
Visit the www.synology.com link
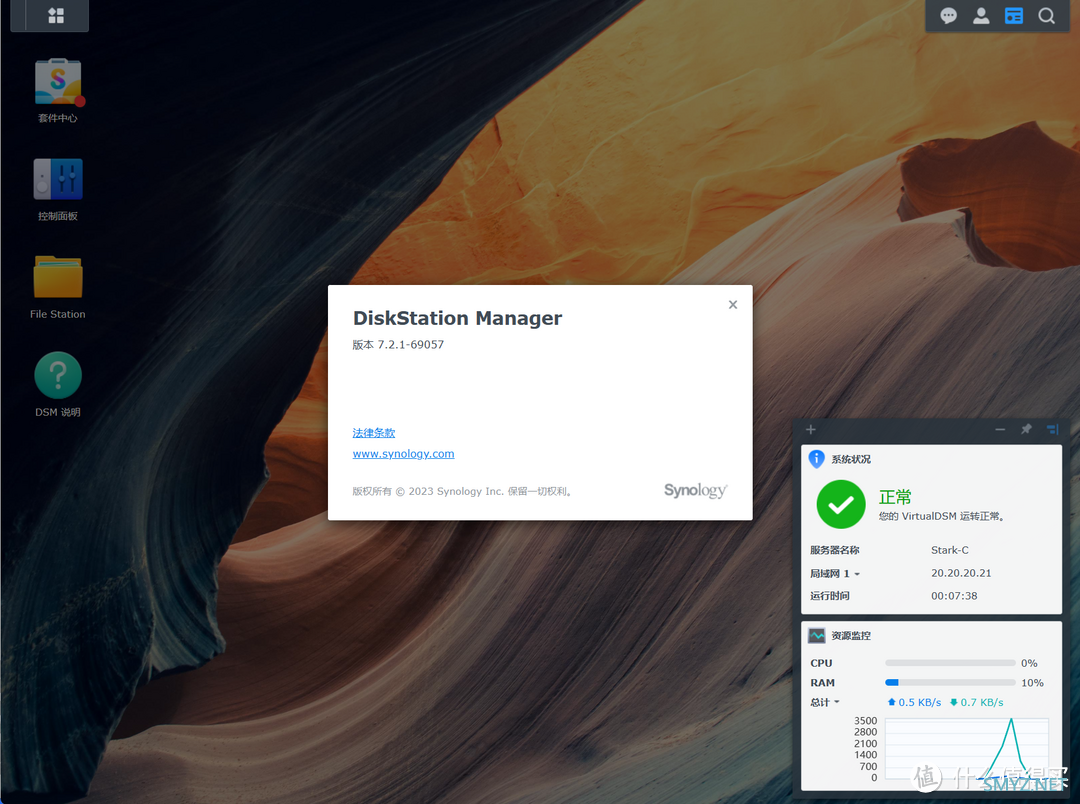coord(404,453)
